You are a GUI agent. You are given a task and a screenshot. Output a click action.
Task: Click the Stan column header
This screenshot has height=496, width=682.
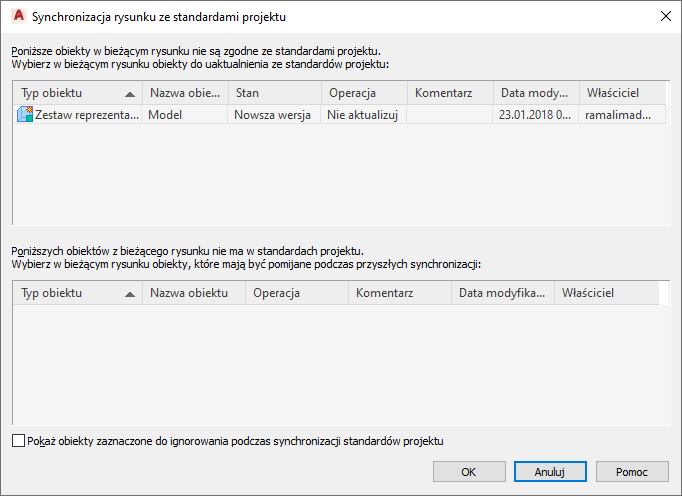coord(274,92)
